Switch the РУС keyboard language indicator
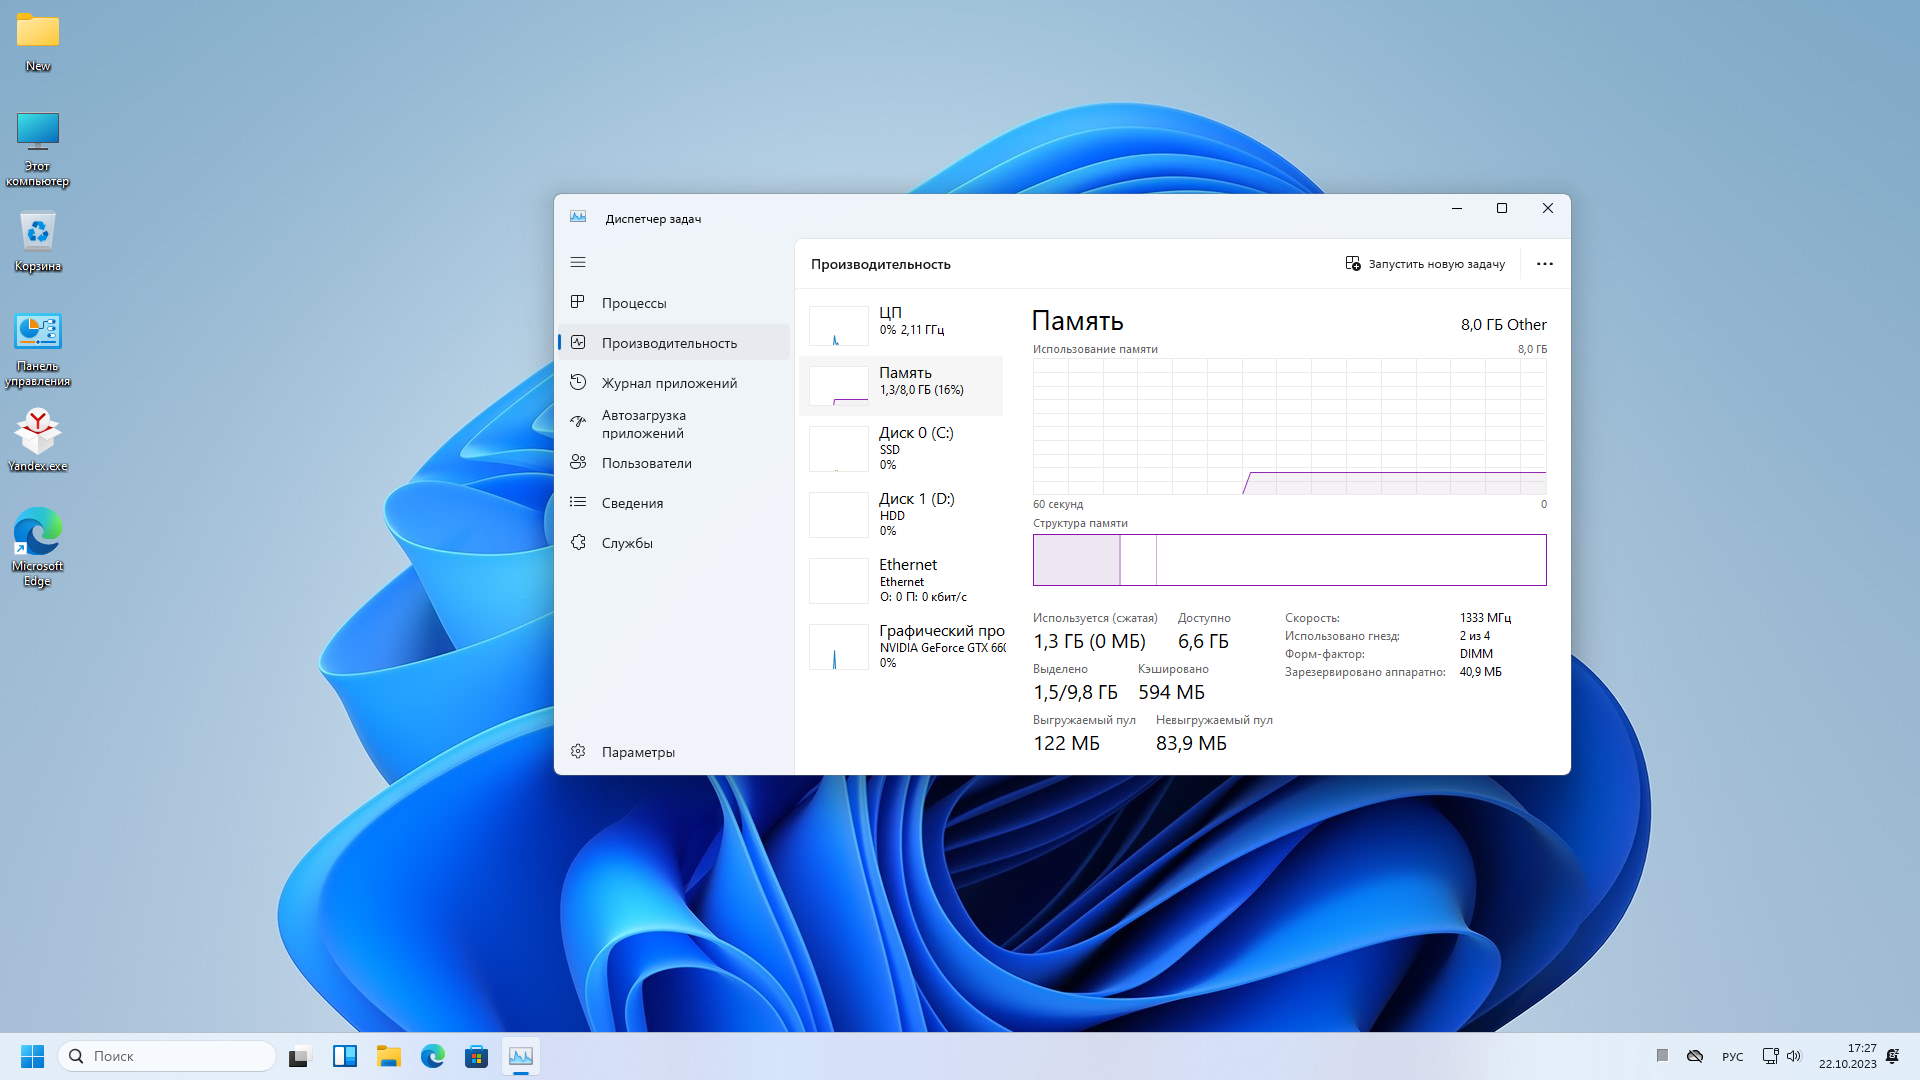 [x=1732, y=1056]
